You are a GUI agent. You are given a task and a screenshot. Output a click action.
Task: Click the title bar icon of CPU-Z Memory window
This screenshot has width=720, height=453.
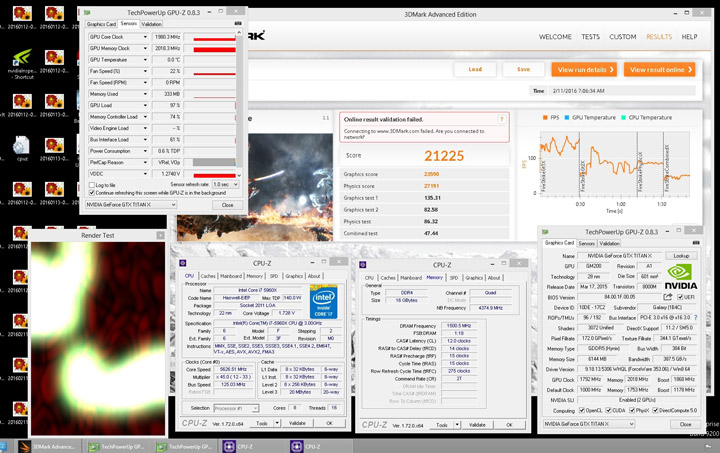(362, 265)
